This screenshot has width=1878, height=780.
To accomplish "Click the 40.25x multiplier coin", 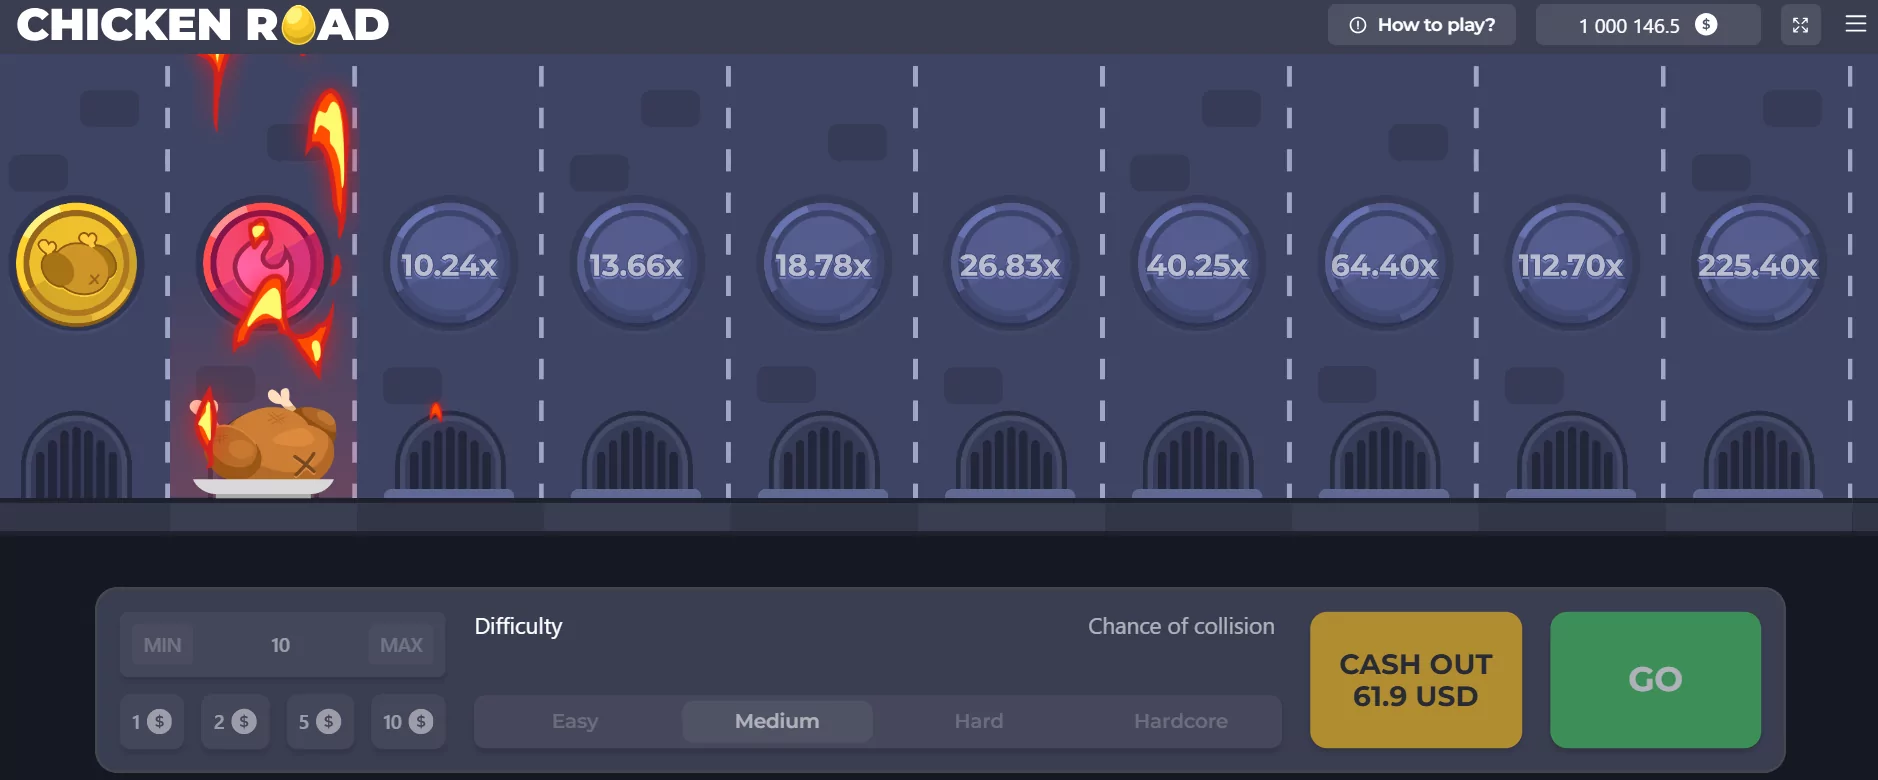I will 1197,265.
